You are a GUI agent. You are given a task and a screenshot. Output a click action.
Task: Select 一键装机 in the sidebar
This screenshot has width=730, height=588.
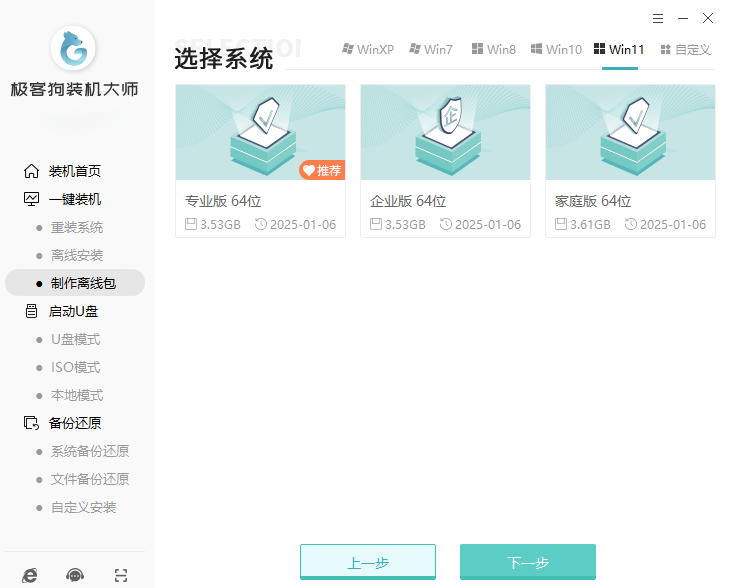point(75,199)
